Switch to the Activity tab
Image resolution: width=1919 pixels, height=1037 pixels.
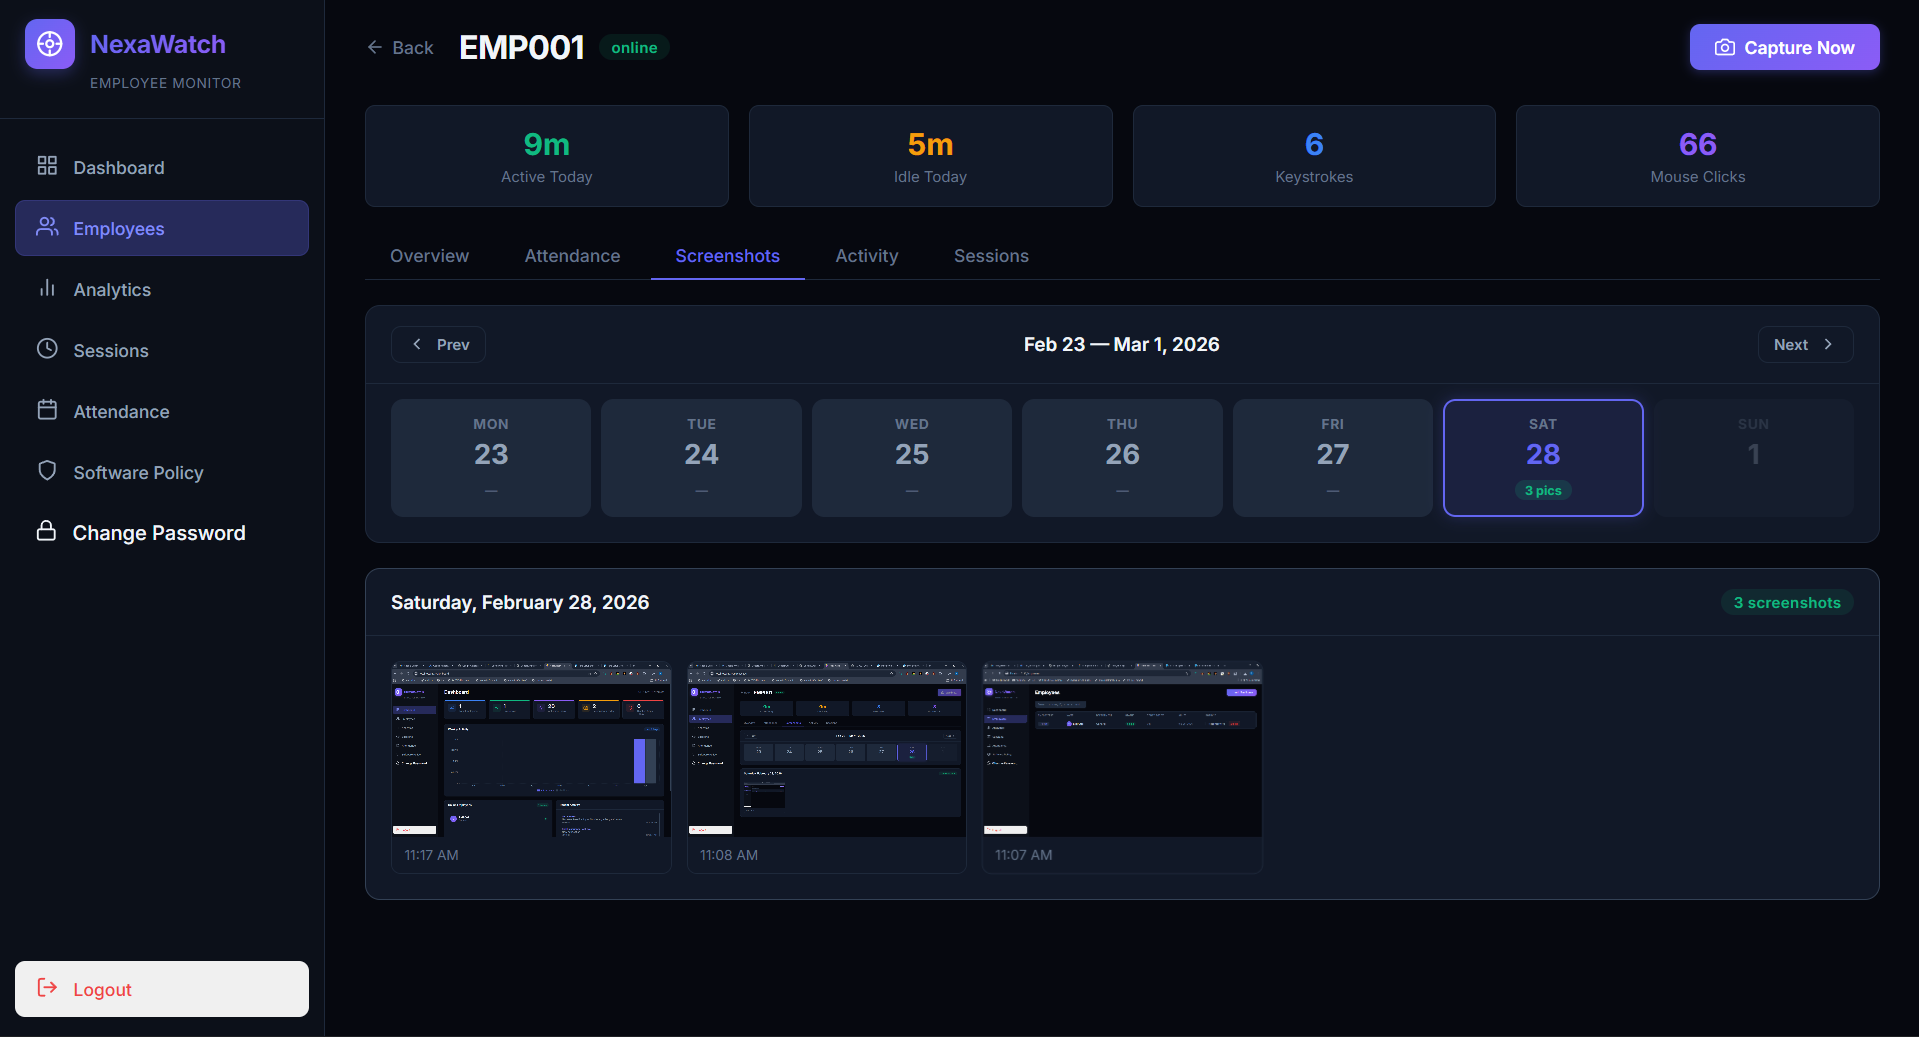(x=866, y=256)
